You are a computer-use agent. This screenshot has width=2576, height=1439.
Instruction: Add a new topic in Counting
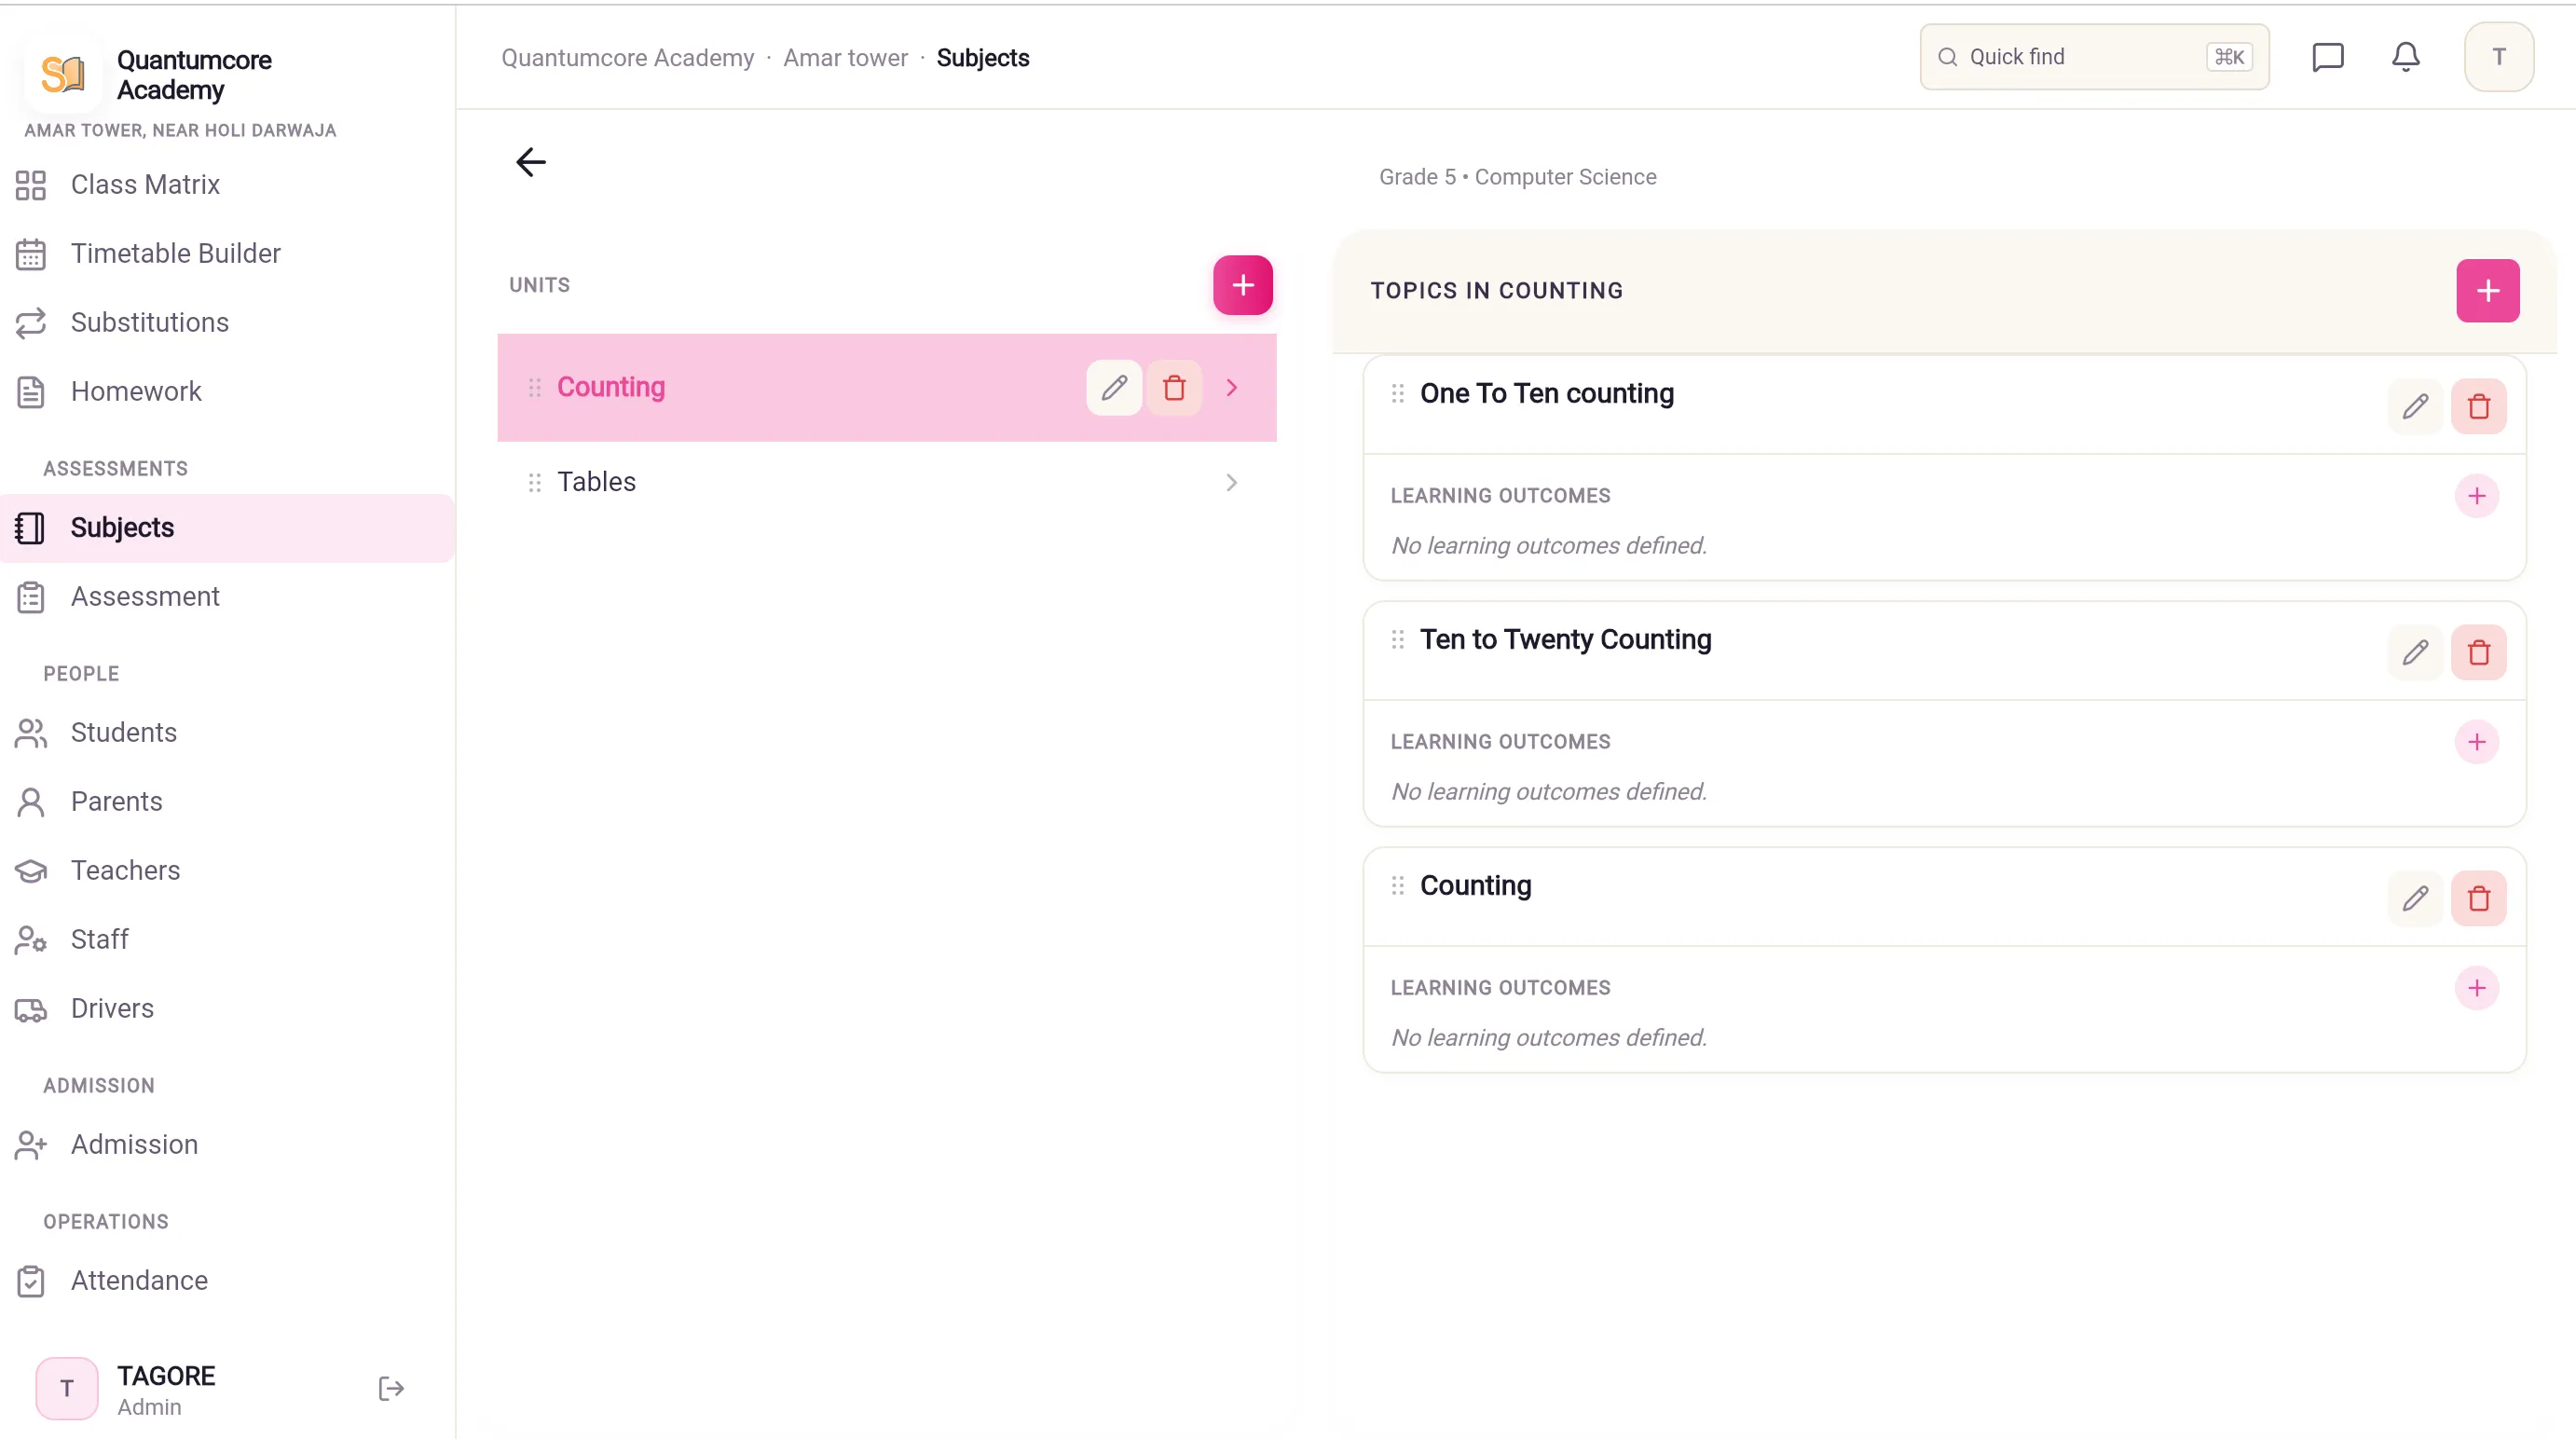(x=2488, y=291)
